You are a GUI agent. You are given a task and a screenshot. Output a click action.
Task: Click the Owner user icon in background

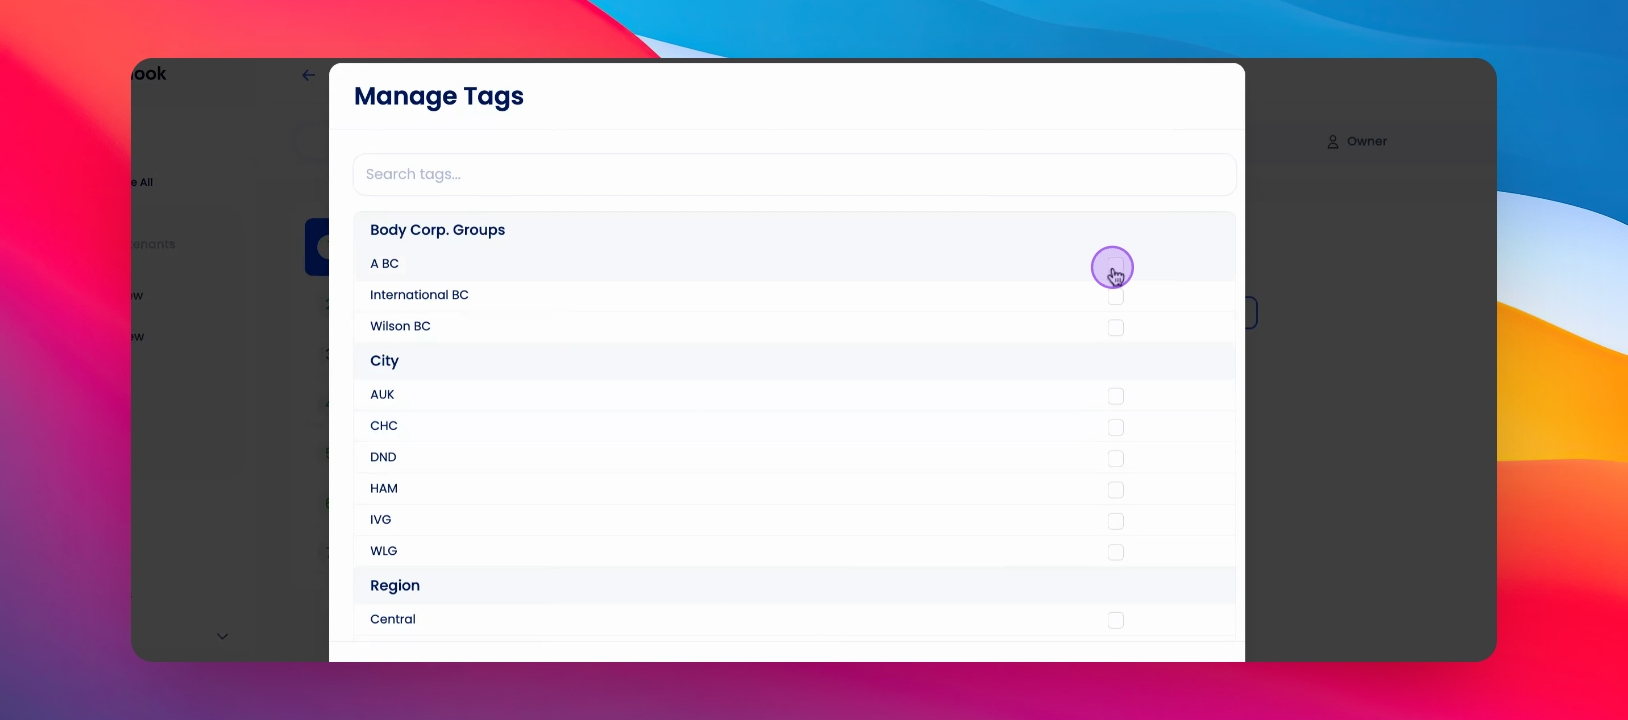[1333, 142]
